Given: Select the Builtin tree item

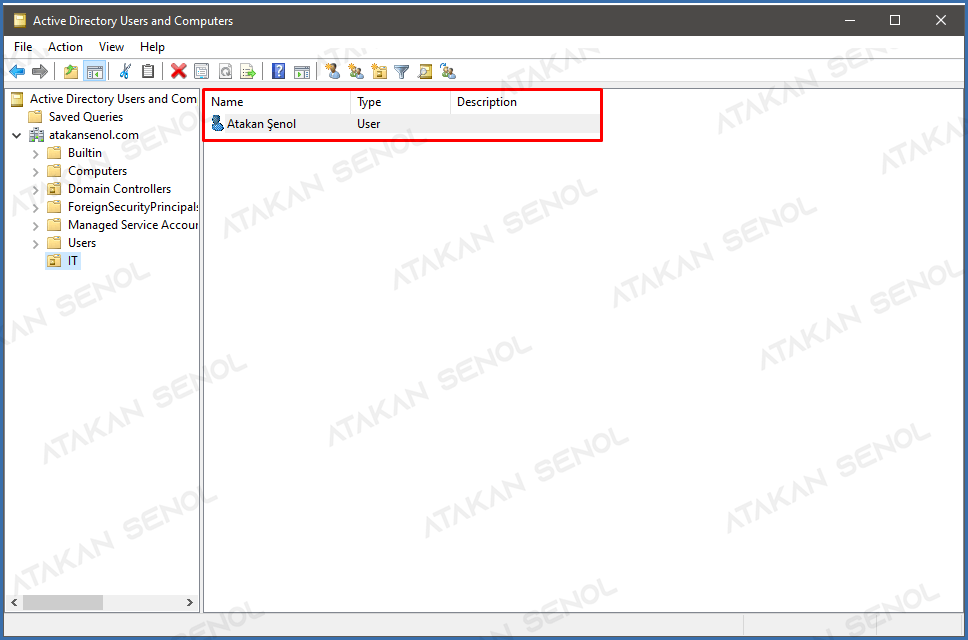Looking at the screenshot, I should tap(85, 153).
